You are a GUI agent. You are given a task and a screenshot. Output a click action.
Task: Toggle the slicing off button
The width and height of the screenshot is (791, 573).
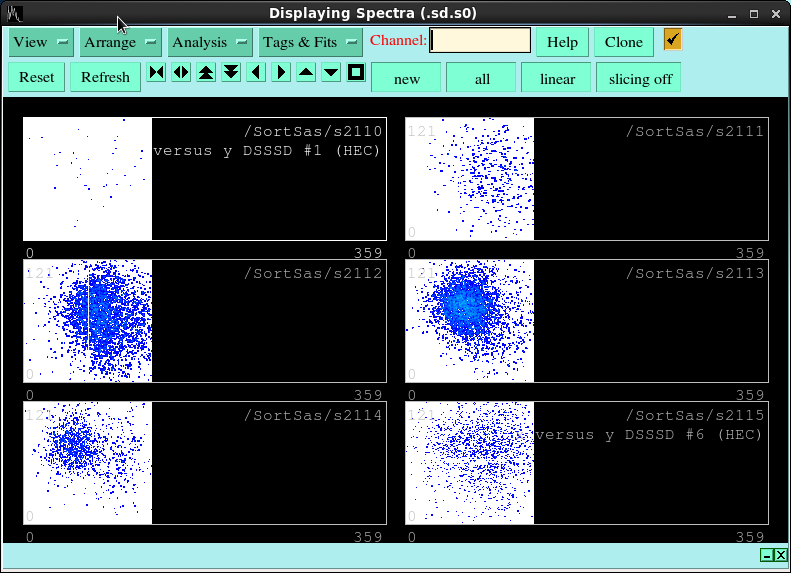[x=639, y=78]
